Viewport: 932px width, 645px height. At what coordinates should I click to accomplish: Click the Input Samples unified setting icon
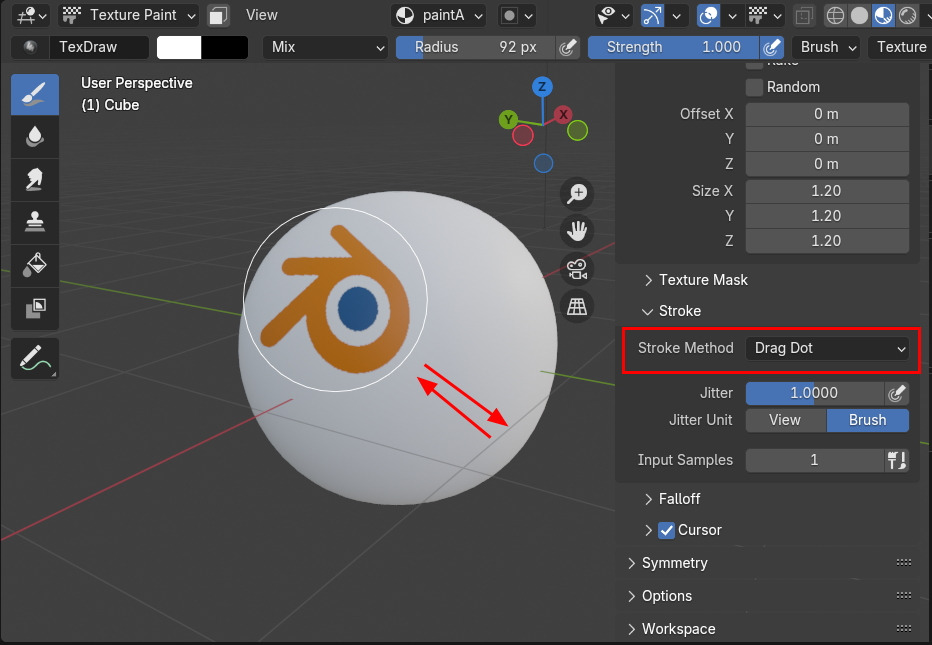(x=896, y=460)
